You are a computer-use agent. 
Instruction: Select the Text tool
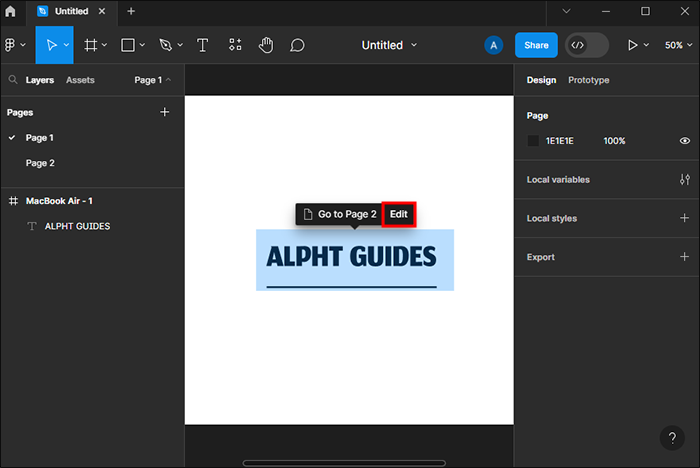[202, 45]
